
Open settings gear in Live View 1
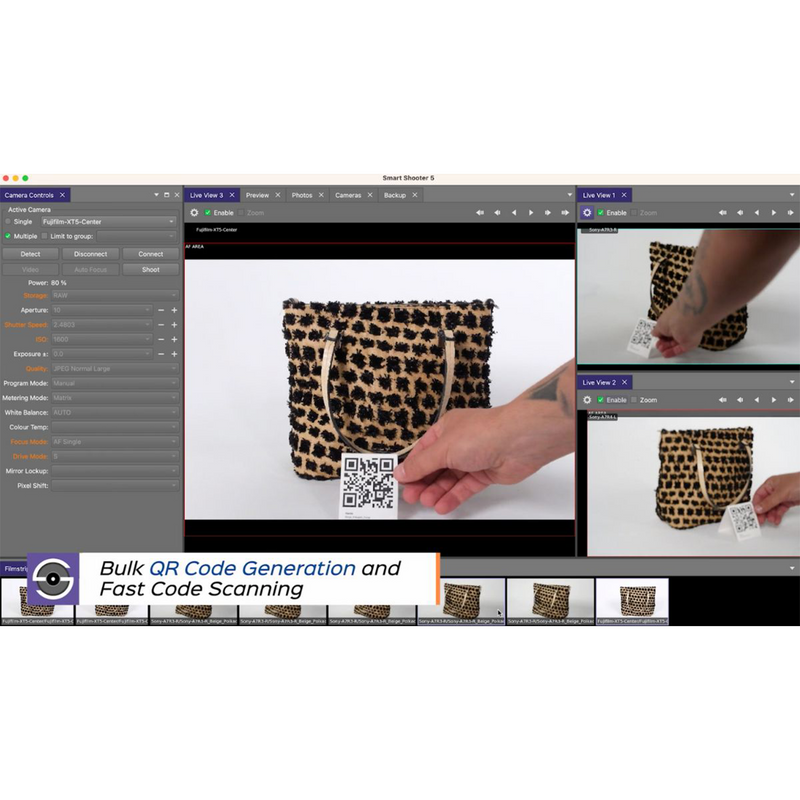click(x=587, y=213)
